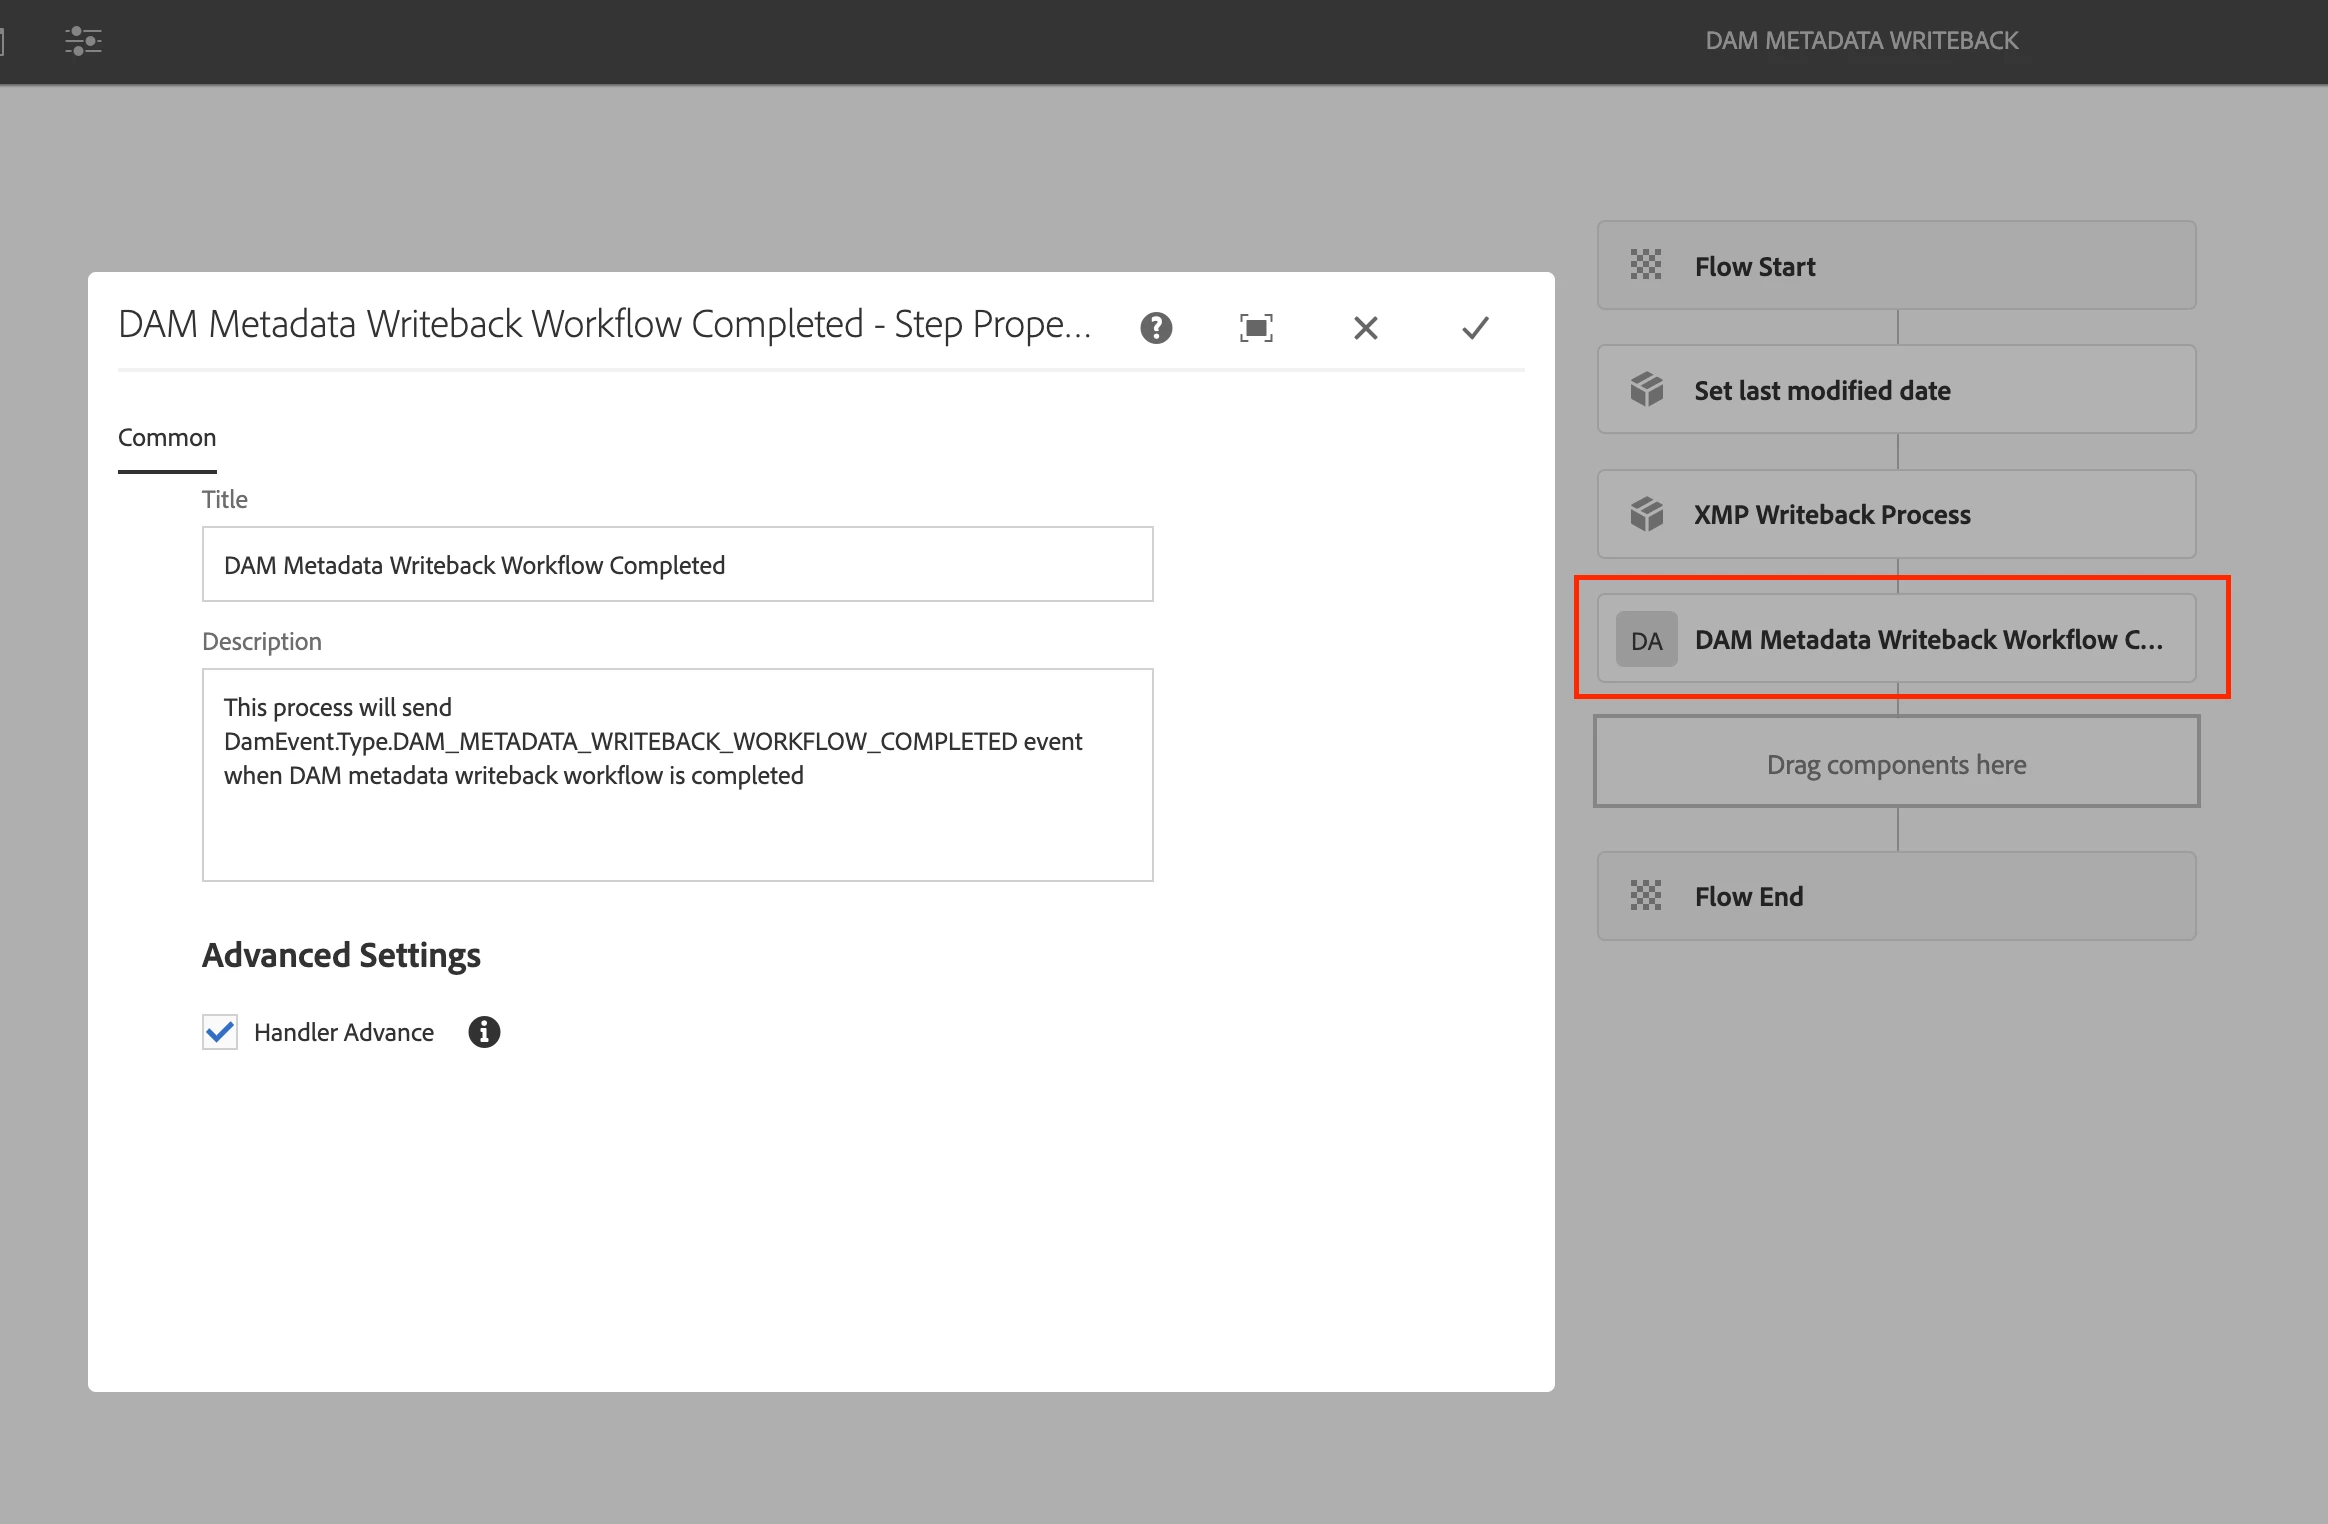Image resolution: width=2328 pixels, height=1524 pixels.
Task: Select the DAM Metadata Writeback Workflow step
Action: click(x=1926, y=640)
